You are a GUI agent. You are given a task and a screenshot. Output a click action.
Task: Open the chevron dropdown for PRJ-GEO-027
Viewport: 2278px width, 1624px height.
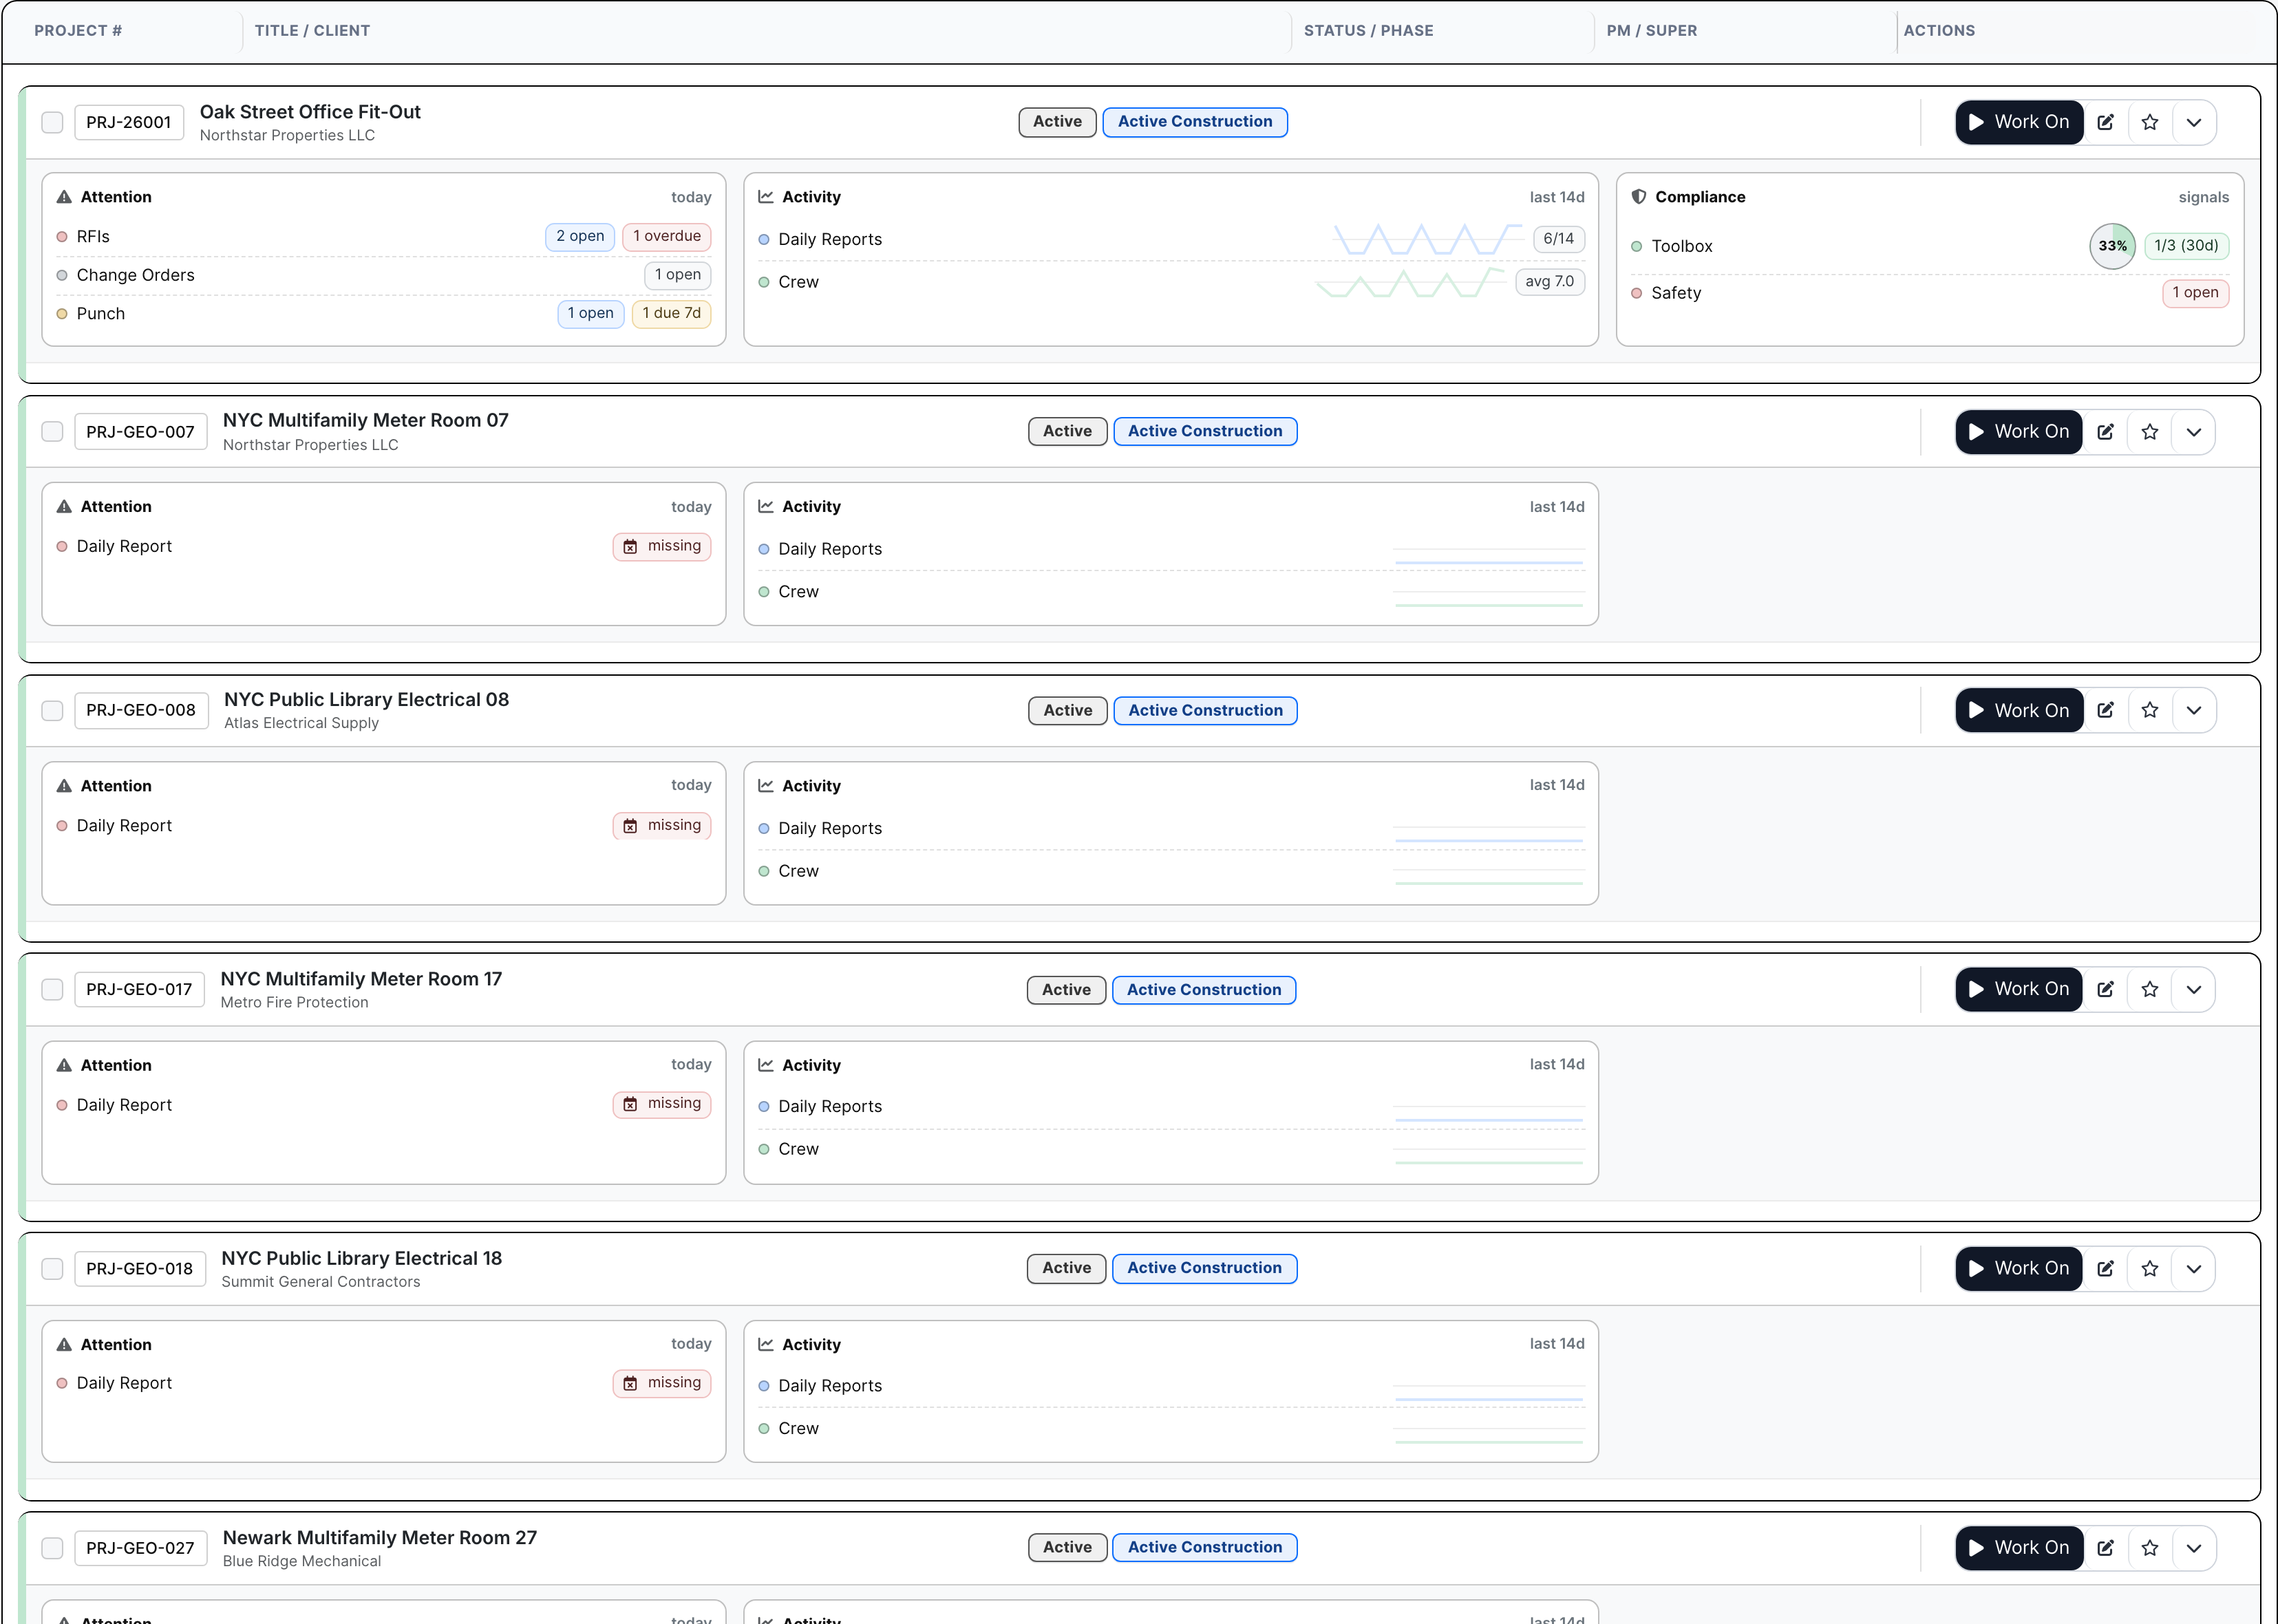tap(2194, 1547)
